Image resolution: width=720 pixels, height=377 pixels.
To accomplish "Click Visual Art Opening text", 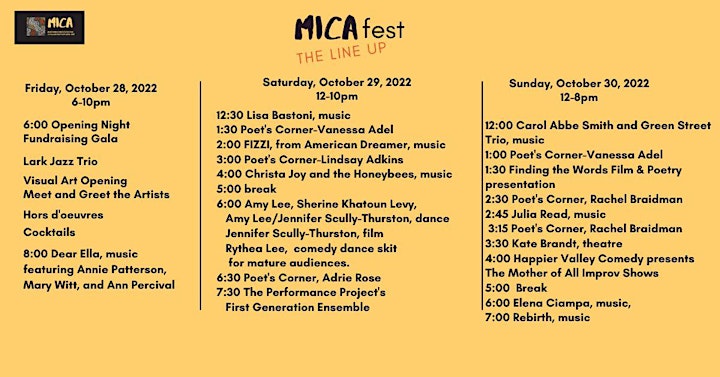I will pyautogui.click(x=75, y=180).
